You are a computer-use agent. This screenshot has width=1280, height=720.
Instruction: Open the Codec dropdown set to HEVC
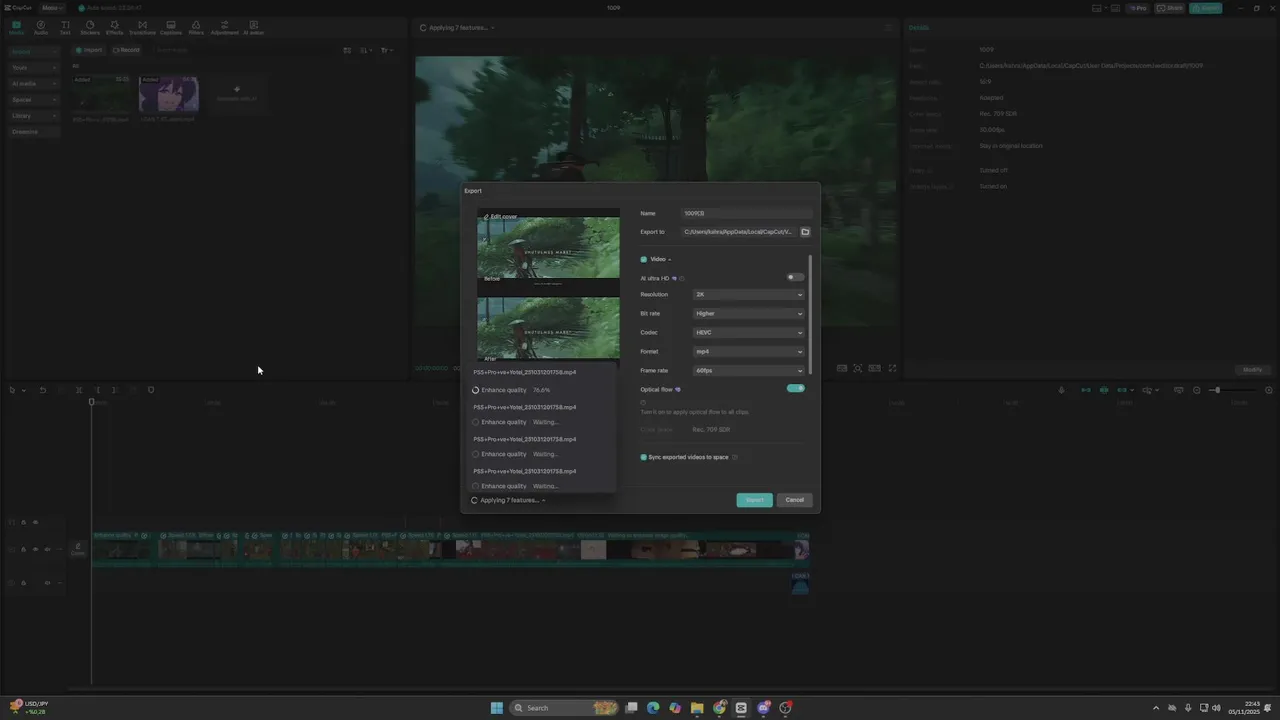(749, 333)
